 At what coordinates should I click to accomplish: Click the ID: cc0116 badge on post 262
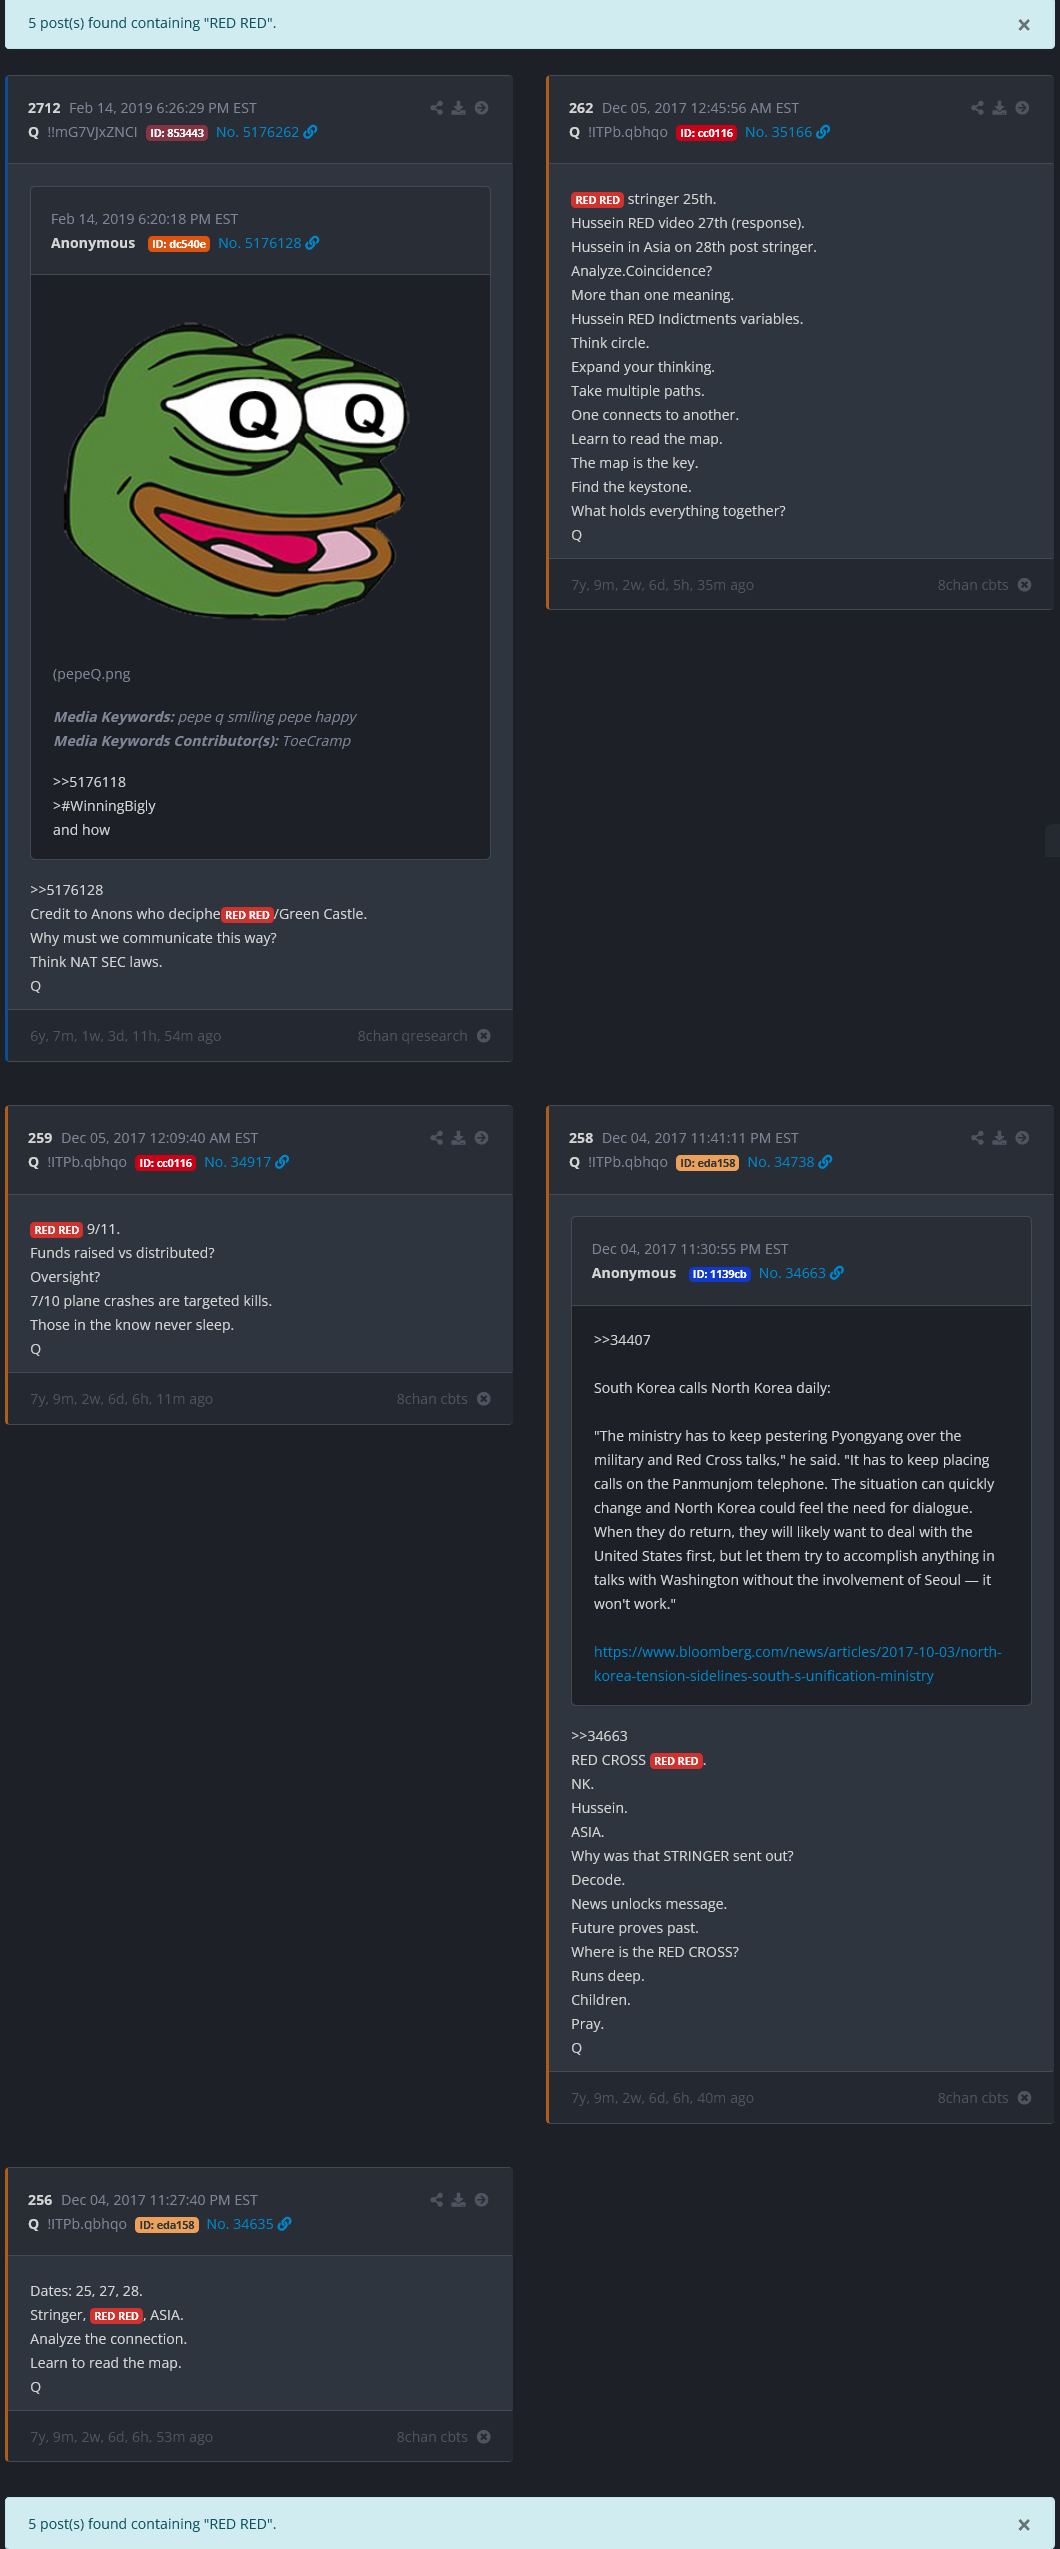pyautogui.click(x=706, y=133)
